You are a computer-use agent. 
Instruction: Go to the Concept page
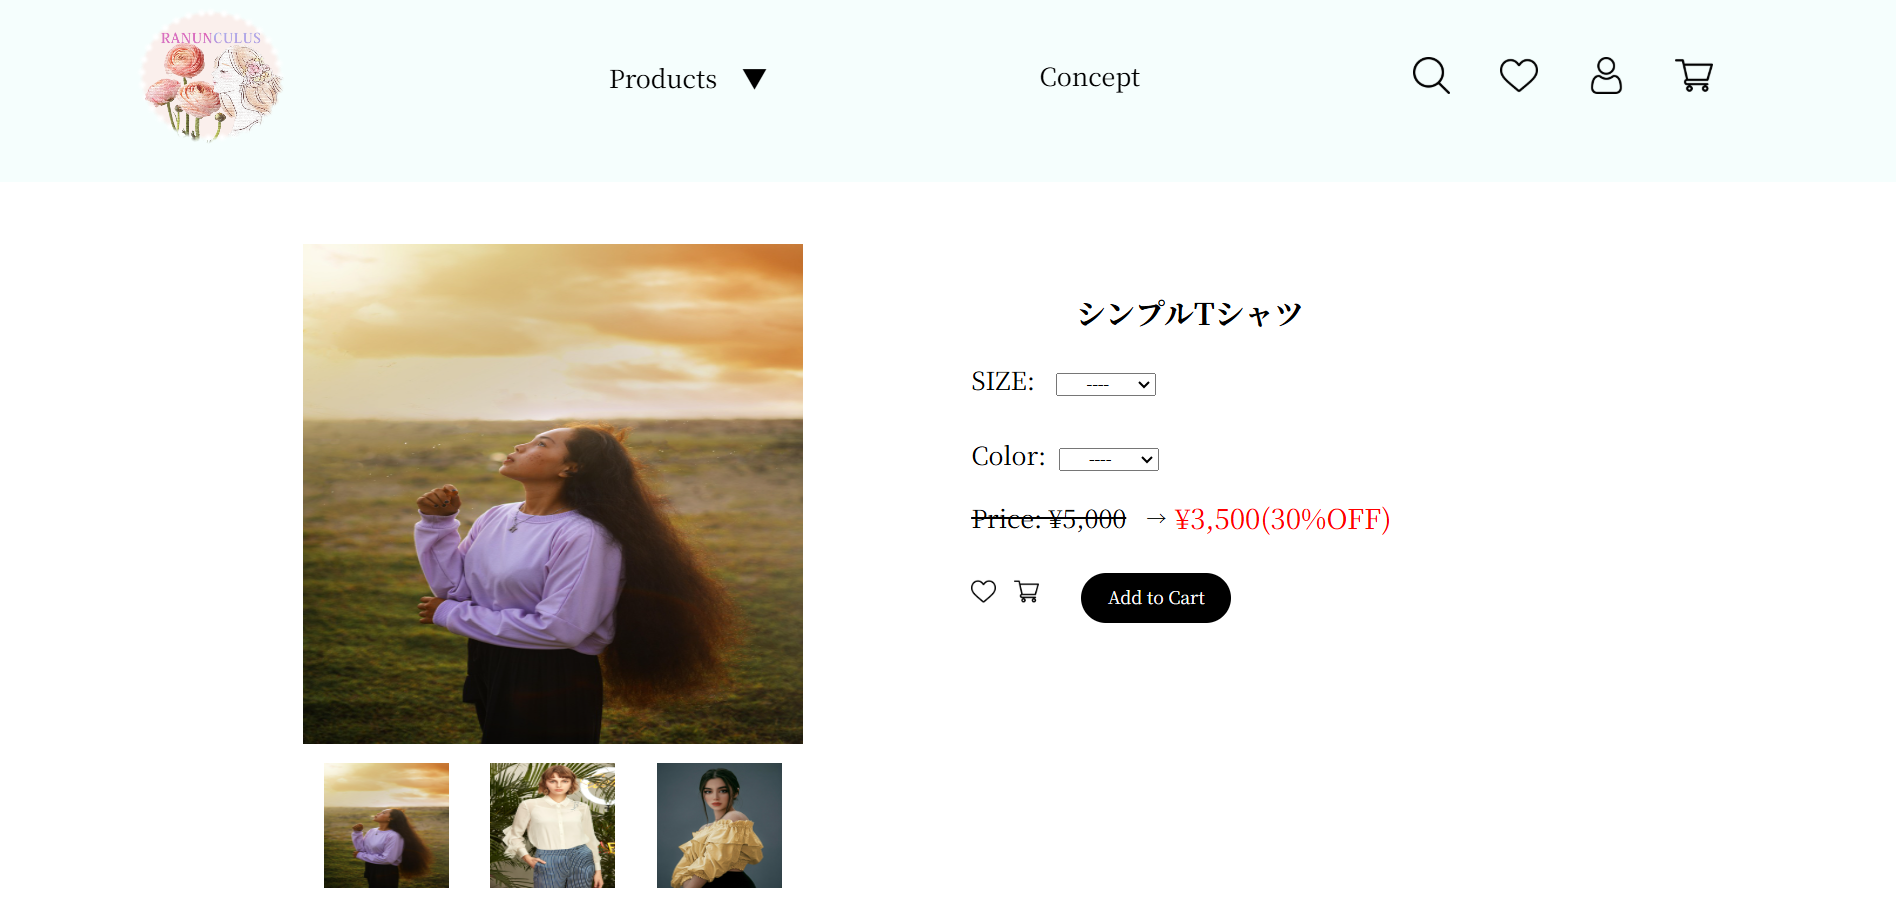pyautogui.click(x=1089, y=77)
